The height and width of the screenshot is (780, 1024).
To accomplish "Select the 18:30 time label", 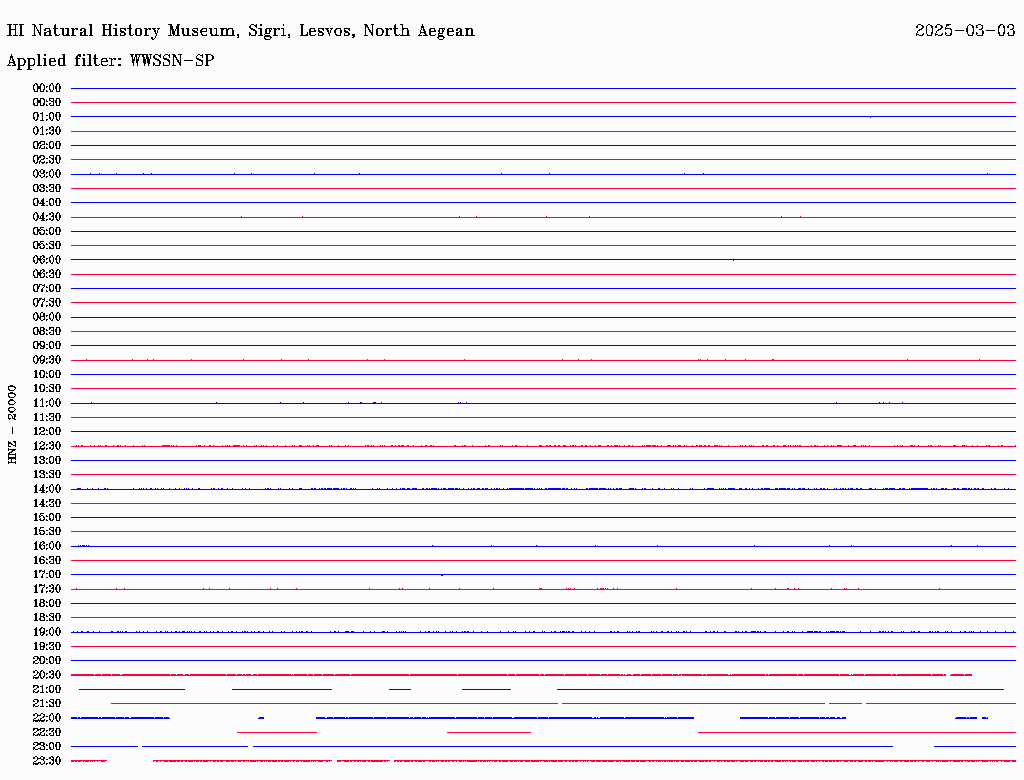I will (x=47, y=618).
